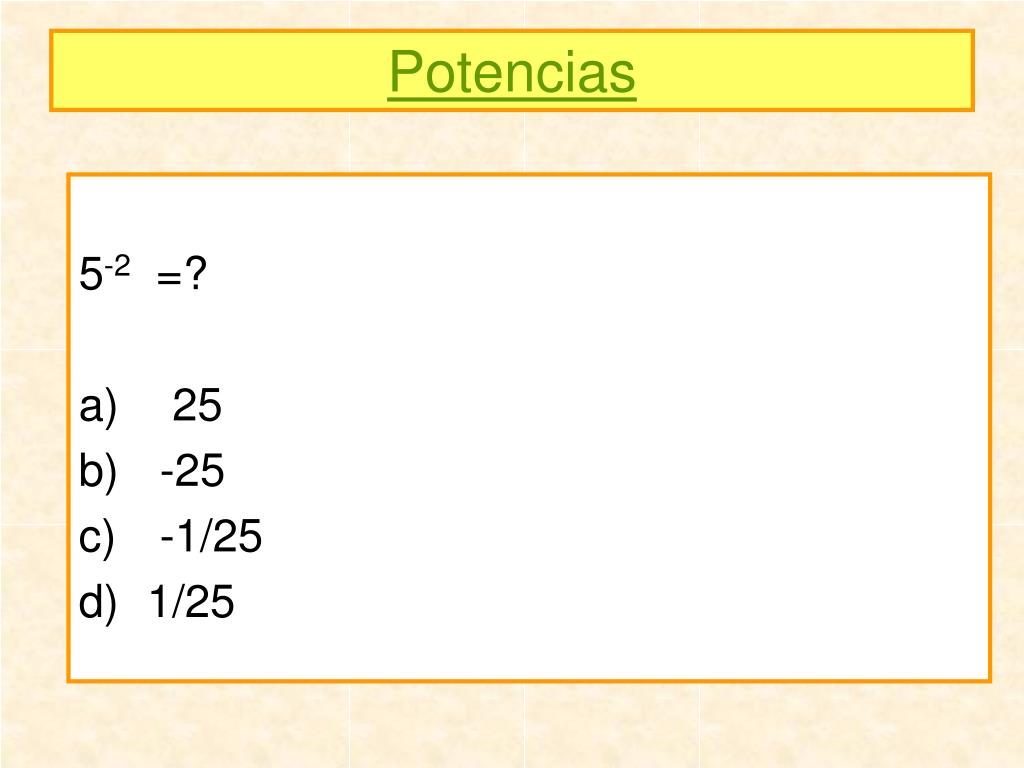Click the b) option label
Viewport: 1024px width, 768px height.
(x=98, y=472)
